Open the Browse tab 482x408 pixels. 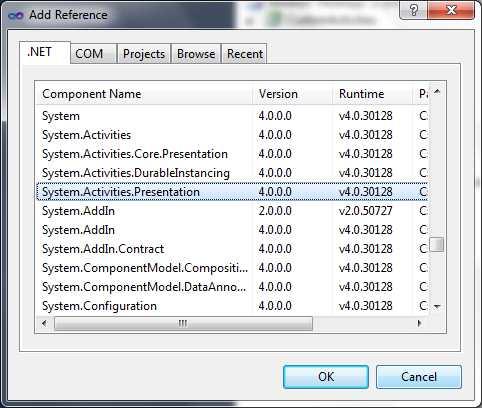[196, 53]
